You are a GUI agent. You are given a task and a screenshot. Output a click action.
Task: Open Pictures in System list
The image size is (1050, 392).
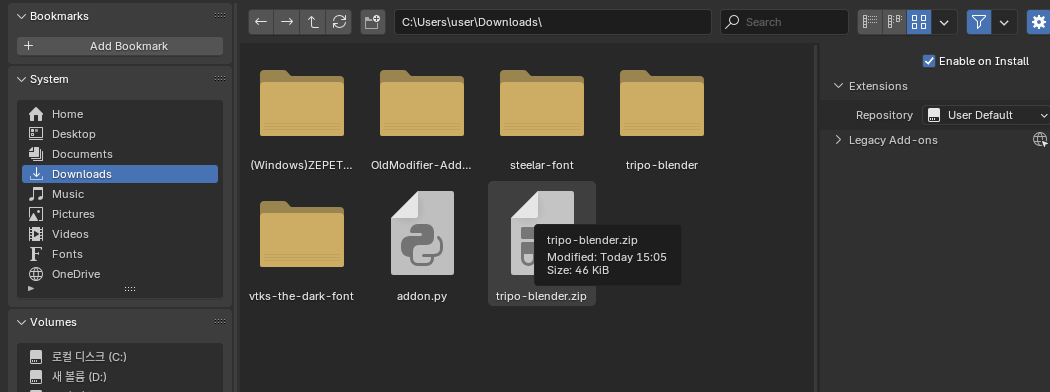(x=120, y=214)
